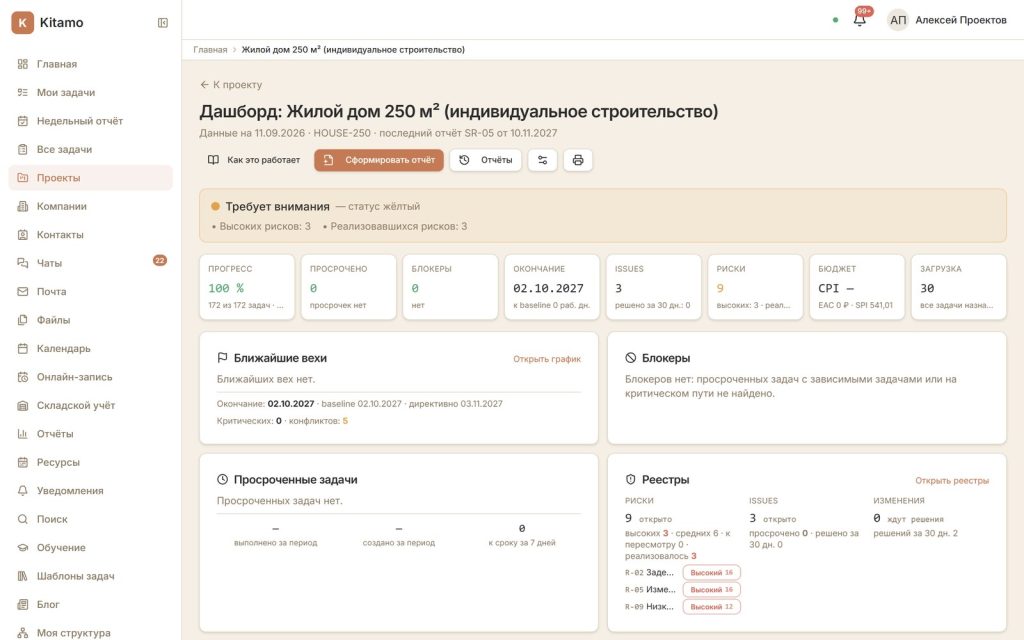The image size is (1024, 640).
Task: Click the Моя структура sidebar icon
Action: coord(23,633)
